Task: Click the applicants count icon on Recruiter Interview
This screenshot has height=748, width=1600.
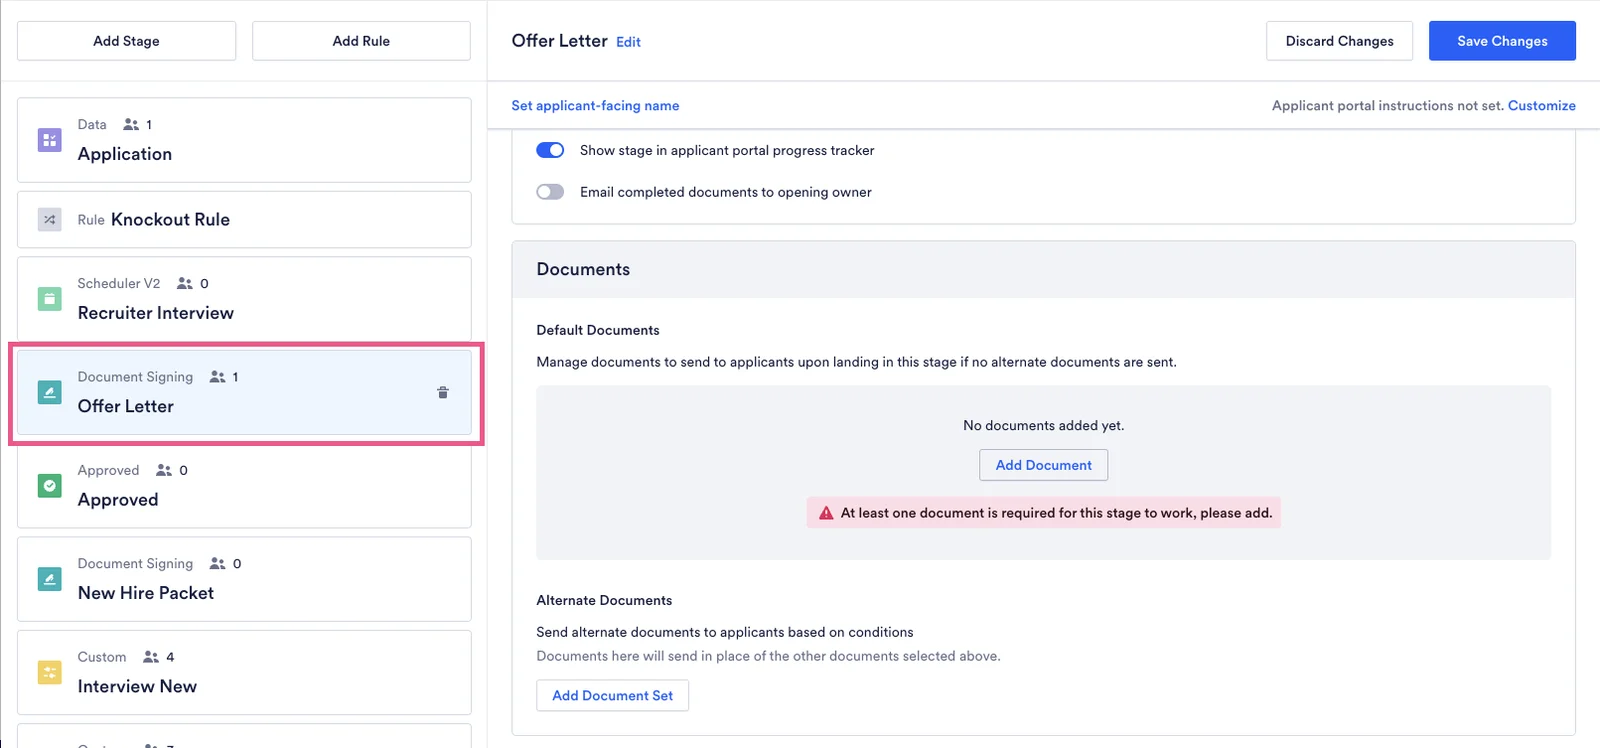Action: pyautogui.click(x=185, y=283)
